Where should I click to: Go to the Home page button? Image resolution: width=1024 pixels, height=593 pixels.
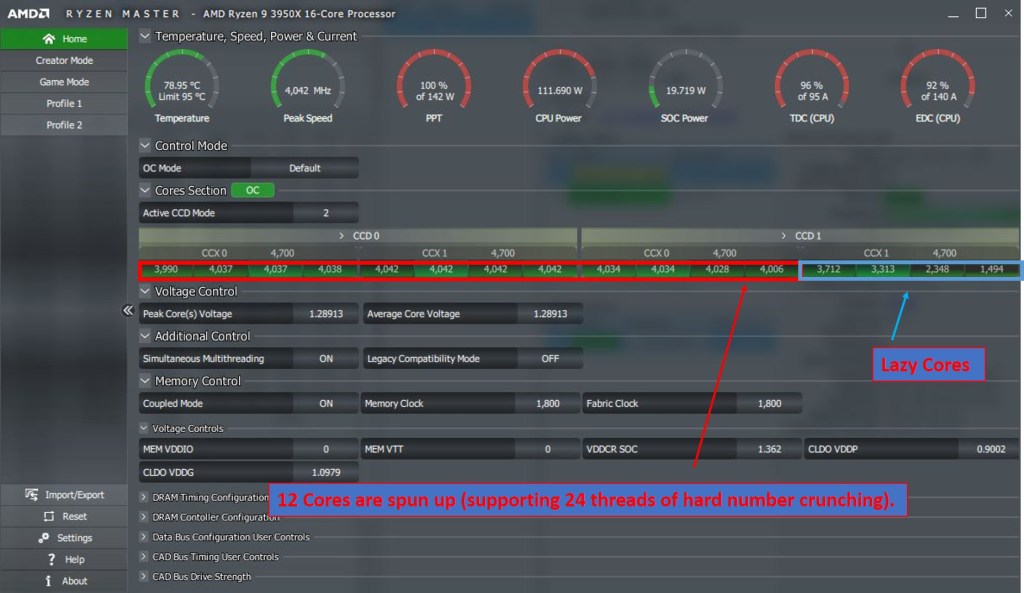[64, 39]
